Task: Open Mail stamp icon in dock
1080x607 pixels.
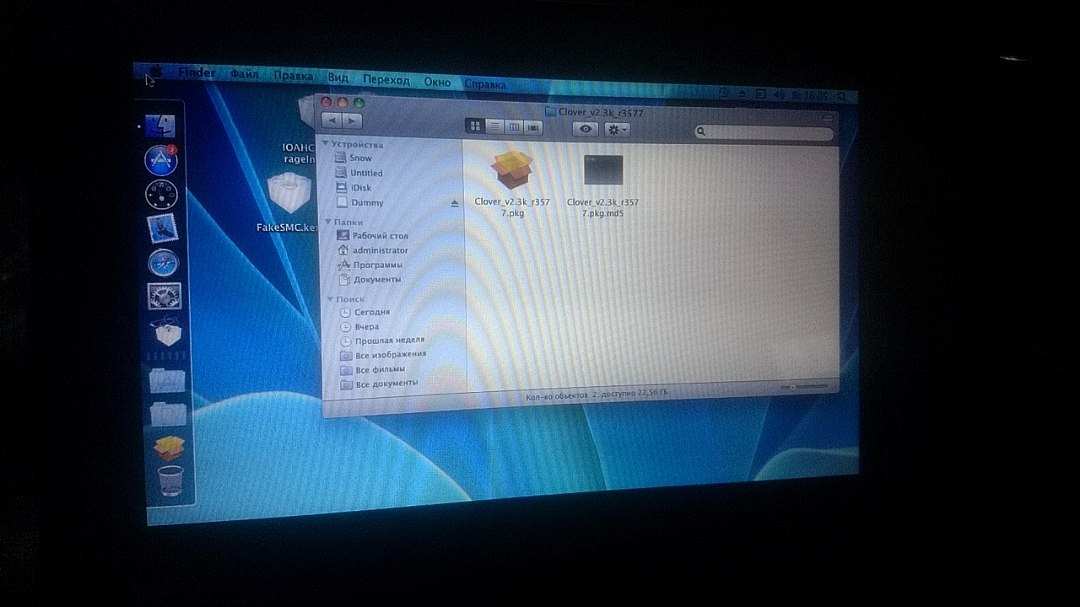Action: [163, 229]
